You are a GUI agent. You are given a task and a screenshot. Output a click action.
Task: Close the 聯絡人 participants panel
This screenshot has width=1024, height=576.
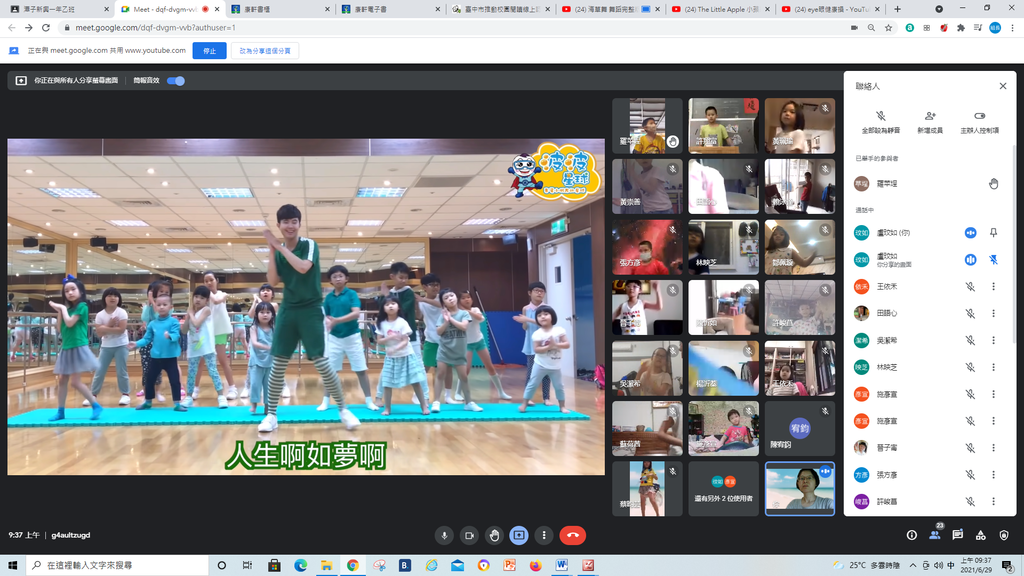(x=1003, y=86)
